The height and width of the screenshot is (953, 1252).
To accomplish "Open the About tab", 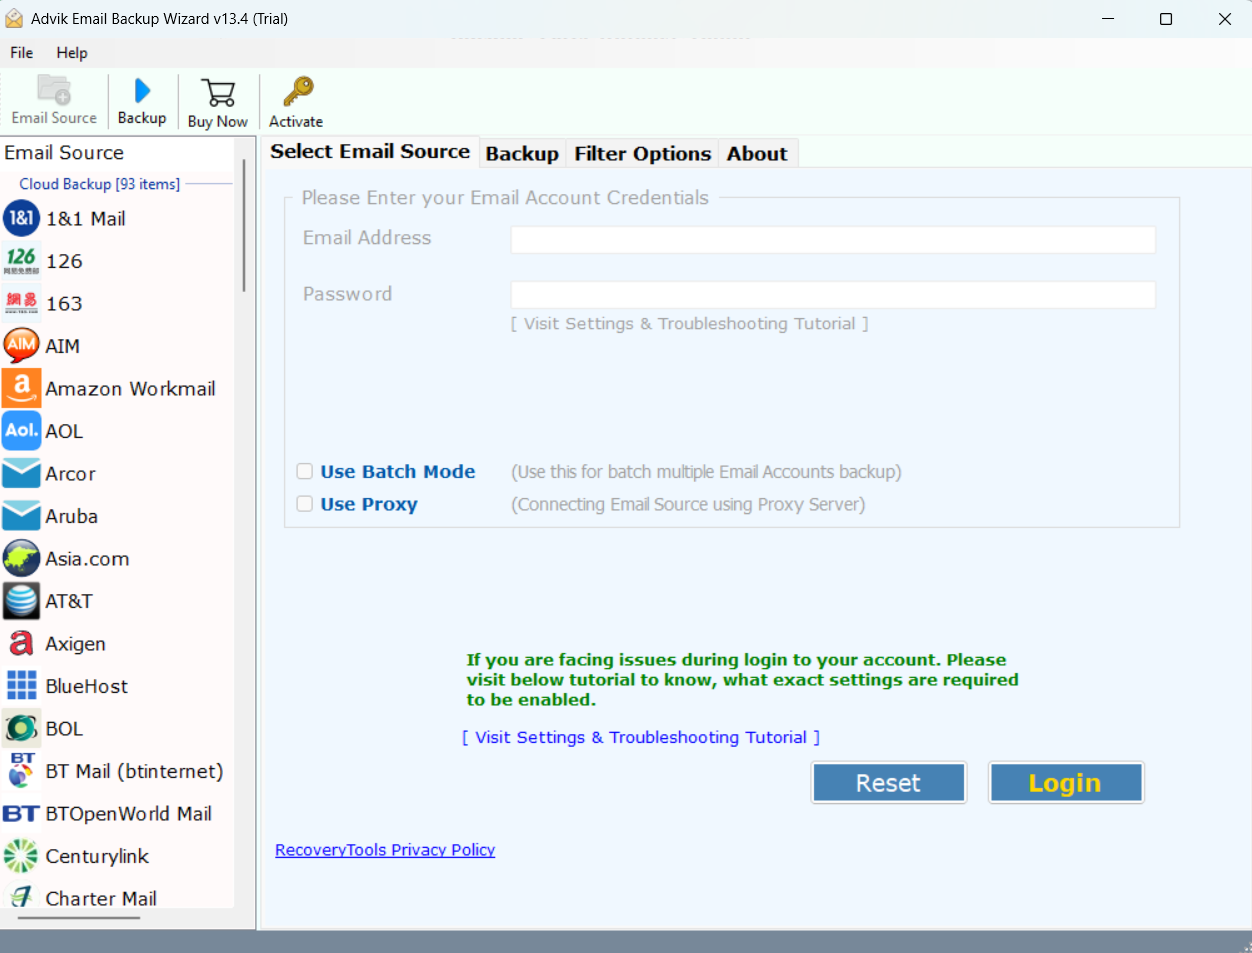I will pyautogui.click(x=757, y=154).
